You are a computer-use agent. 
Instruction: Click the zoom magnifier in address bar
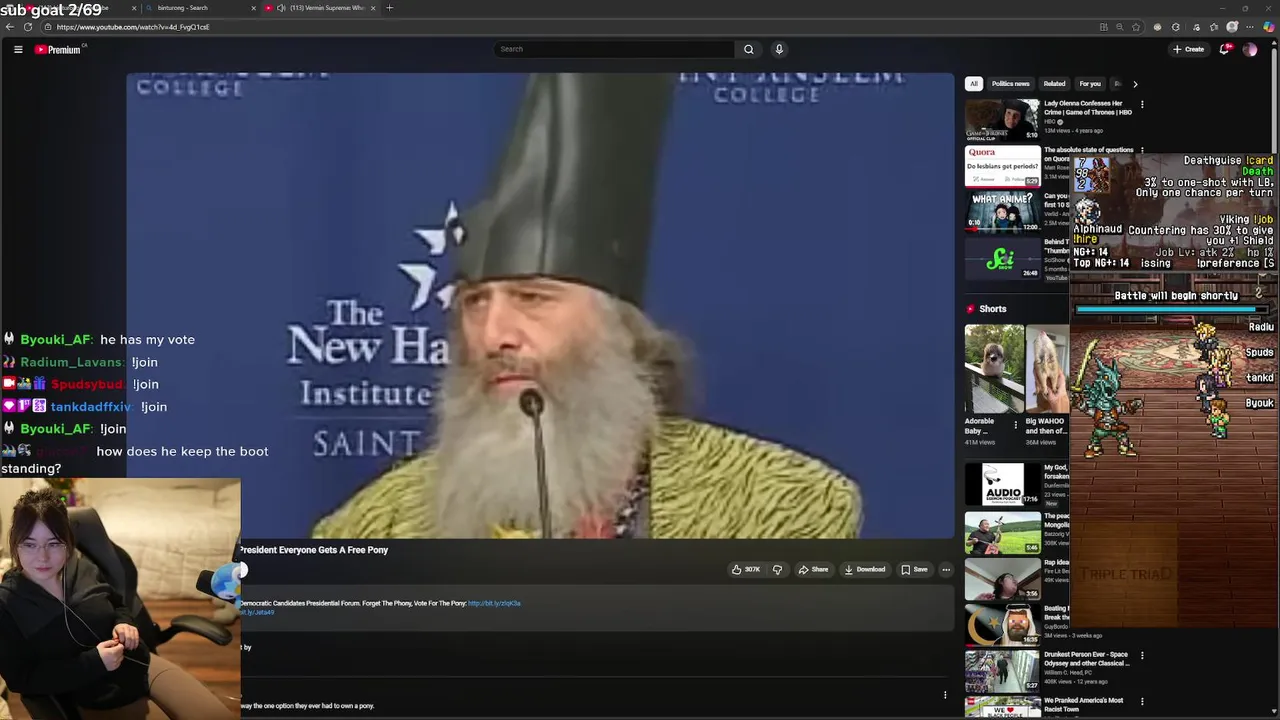pyautogui.click(x=1119, y=27)
